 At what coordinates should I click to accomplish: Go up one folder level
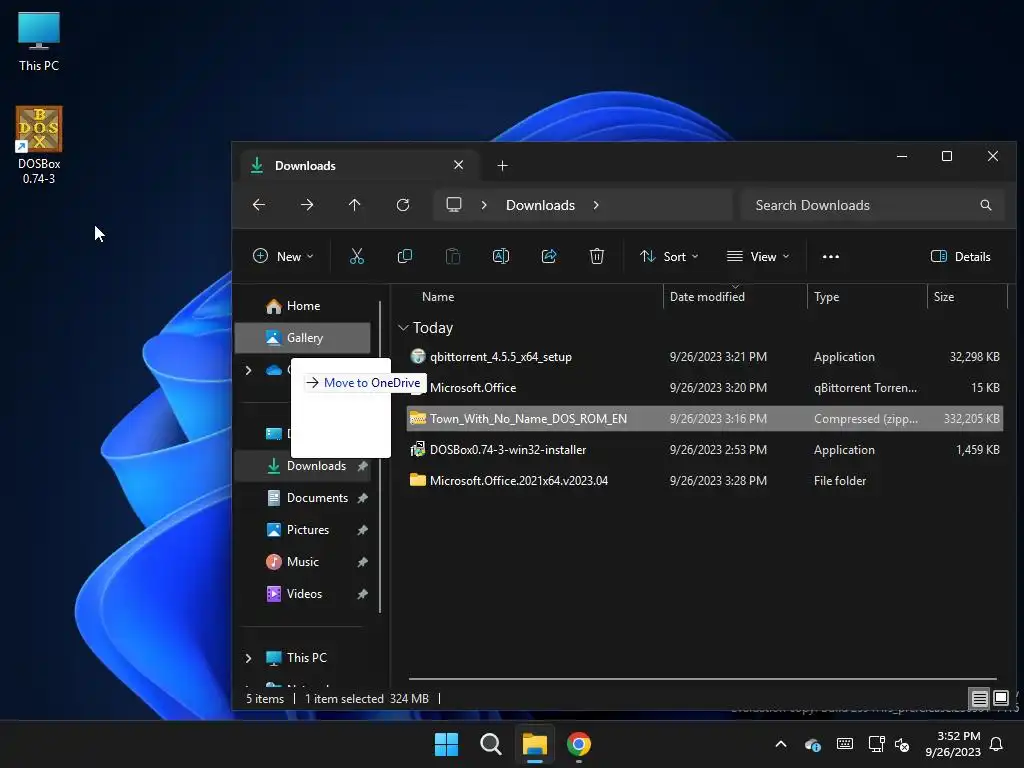355,205
